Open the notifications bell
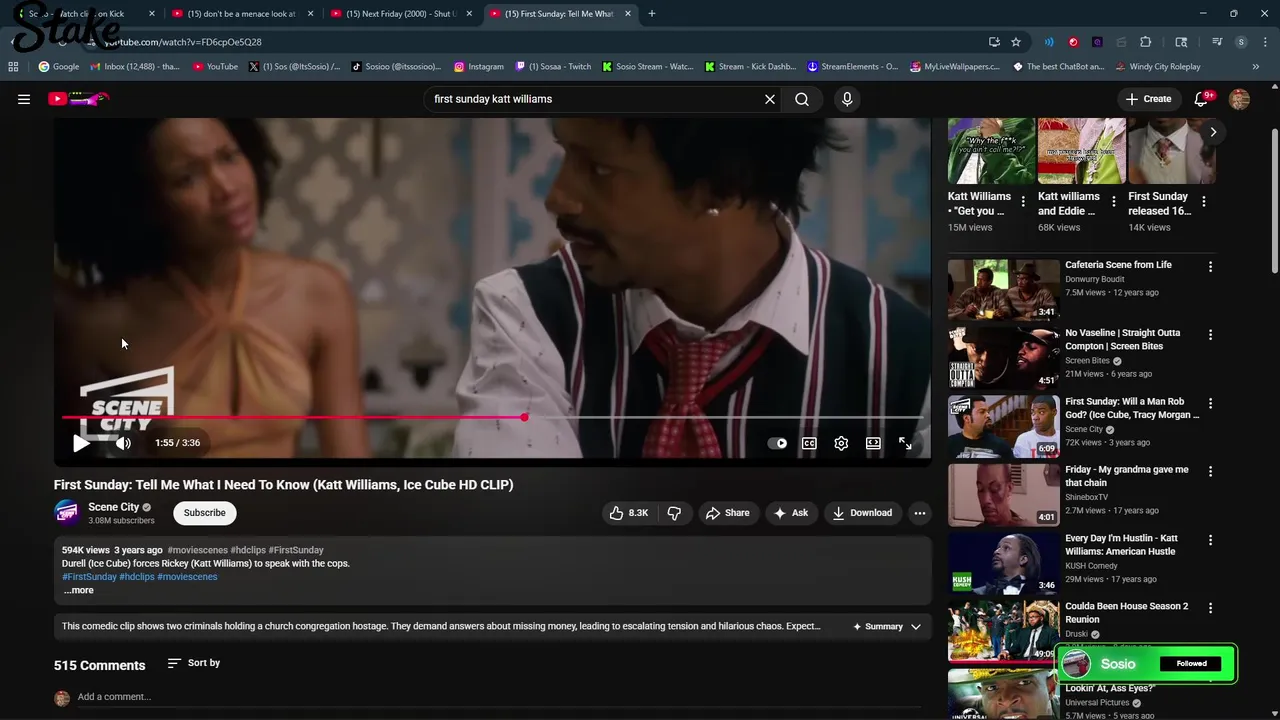This screenshot has width=1280, height=720. [x=1202, y=99]
